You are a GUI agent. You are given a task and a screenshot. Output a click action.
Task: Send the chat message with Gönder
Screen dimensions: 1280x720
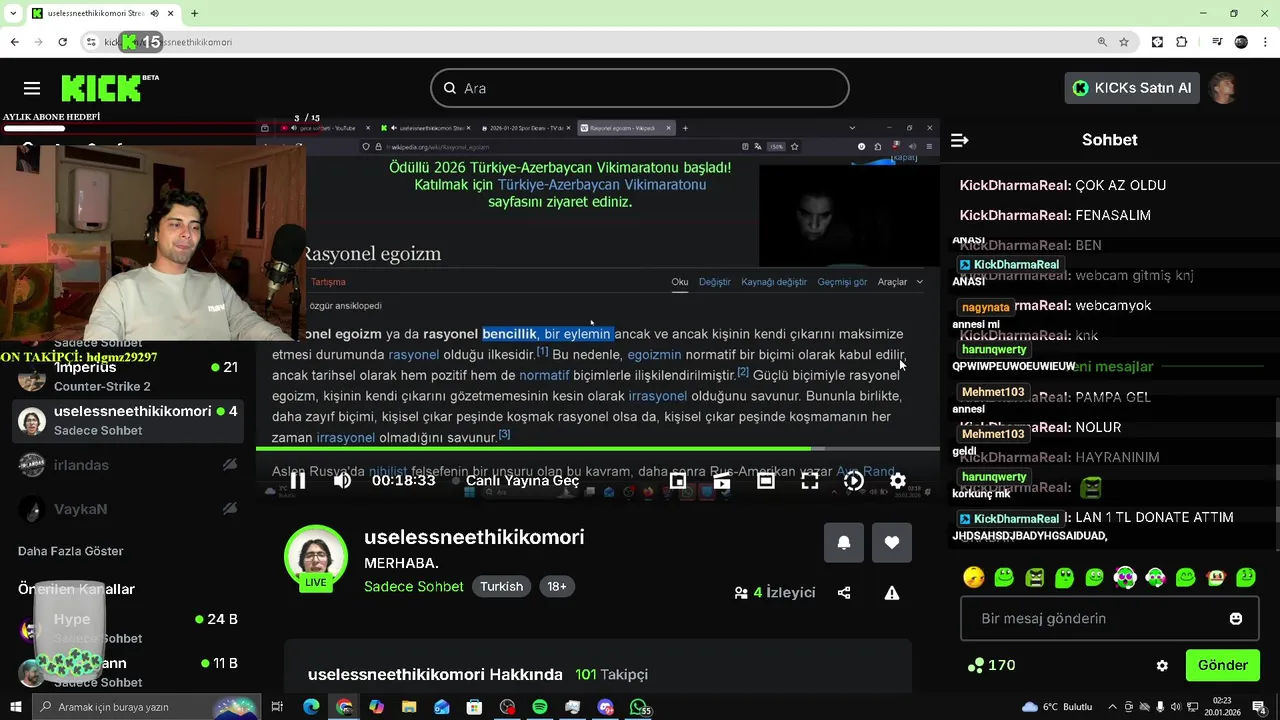pyautogui.click(x=1222, y=665)
